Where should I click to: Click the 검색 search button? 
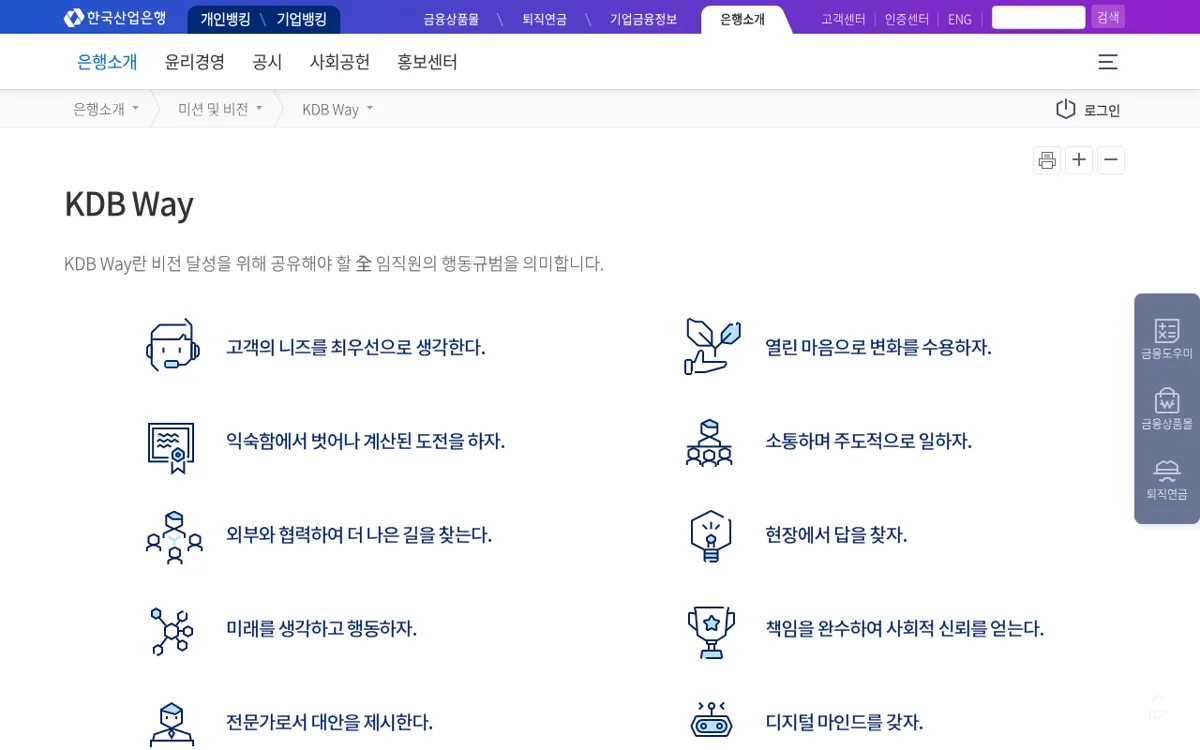(1108, 17)
